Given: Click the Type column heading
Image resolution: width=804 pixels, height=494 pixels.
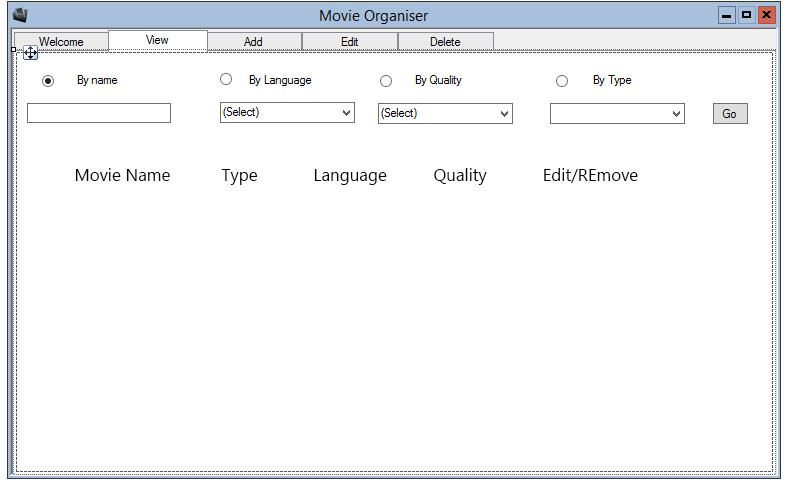Looking at the screenshot, I should [239, 175].
